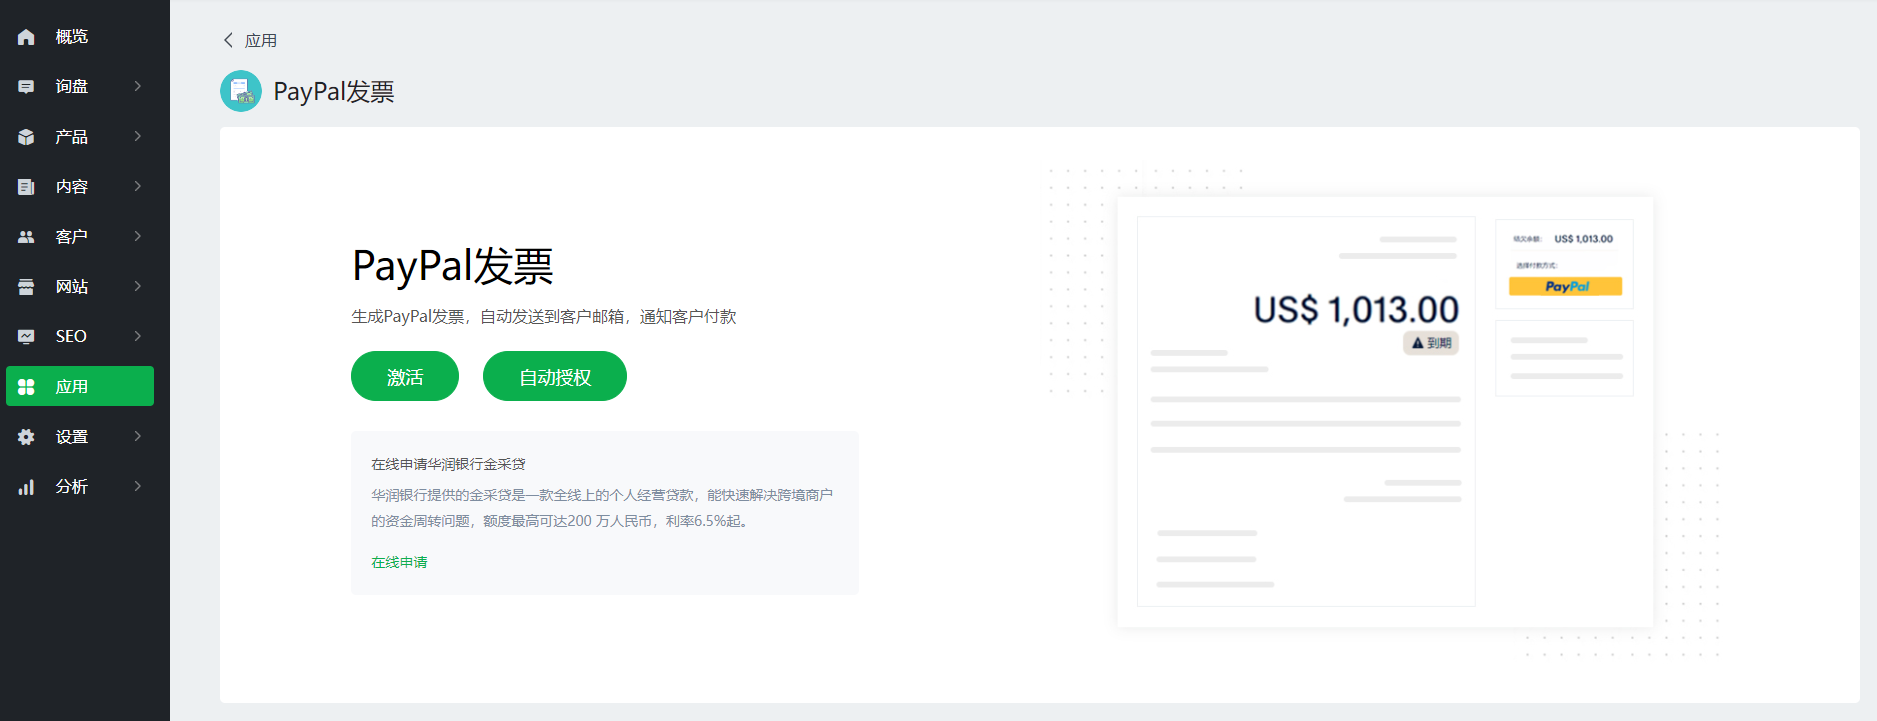Click the cube icon beside 产品
The height and width of the screenshot is (721, 1877).
point(26,137)
